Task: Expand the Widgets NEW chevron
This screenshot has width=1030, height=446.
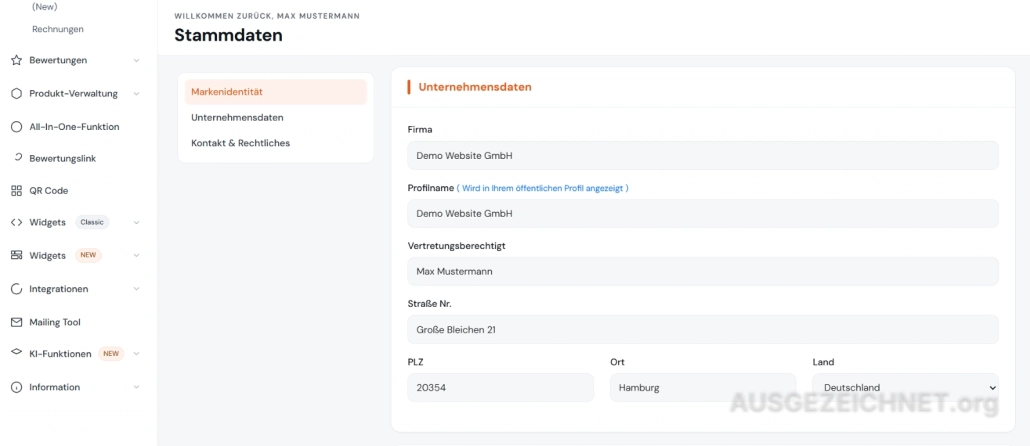Action: click(x=137, y=256)
